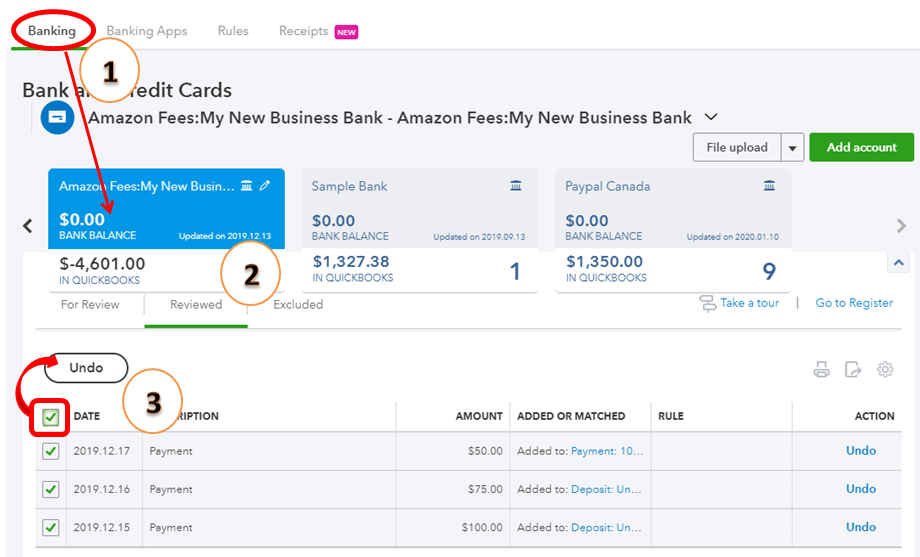This screenshot has height=557, width=920.
Task: Open the Go to Register link
Action: pos(854,303)
